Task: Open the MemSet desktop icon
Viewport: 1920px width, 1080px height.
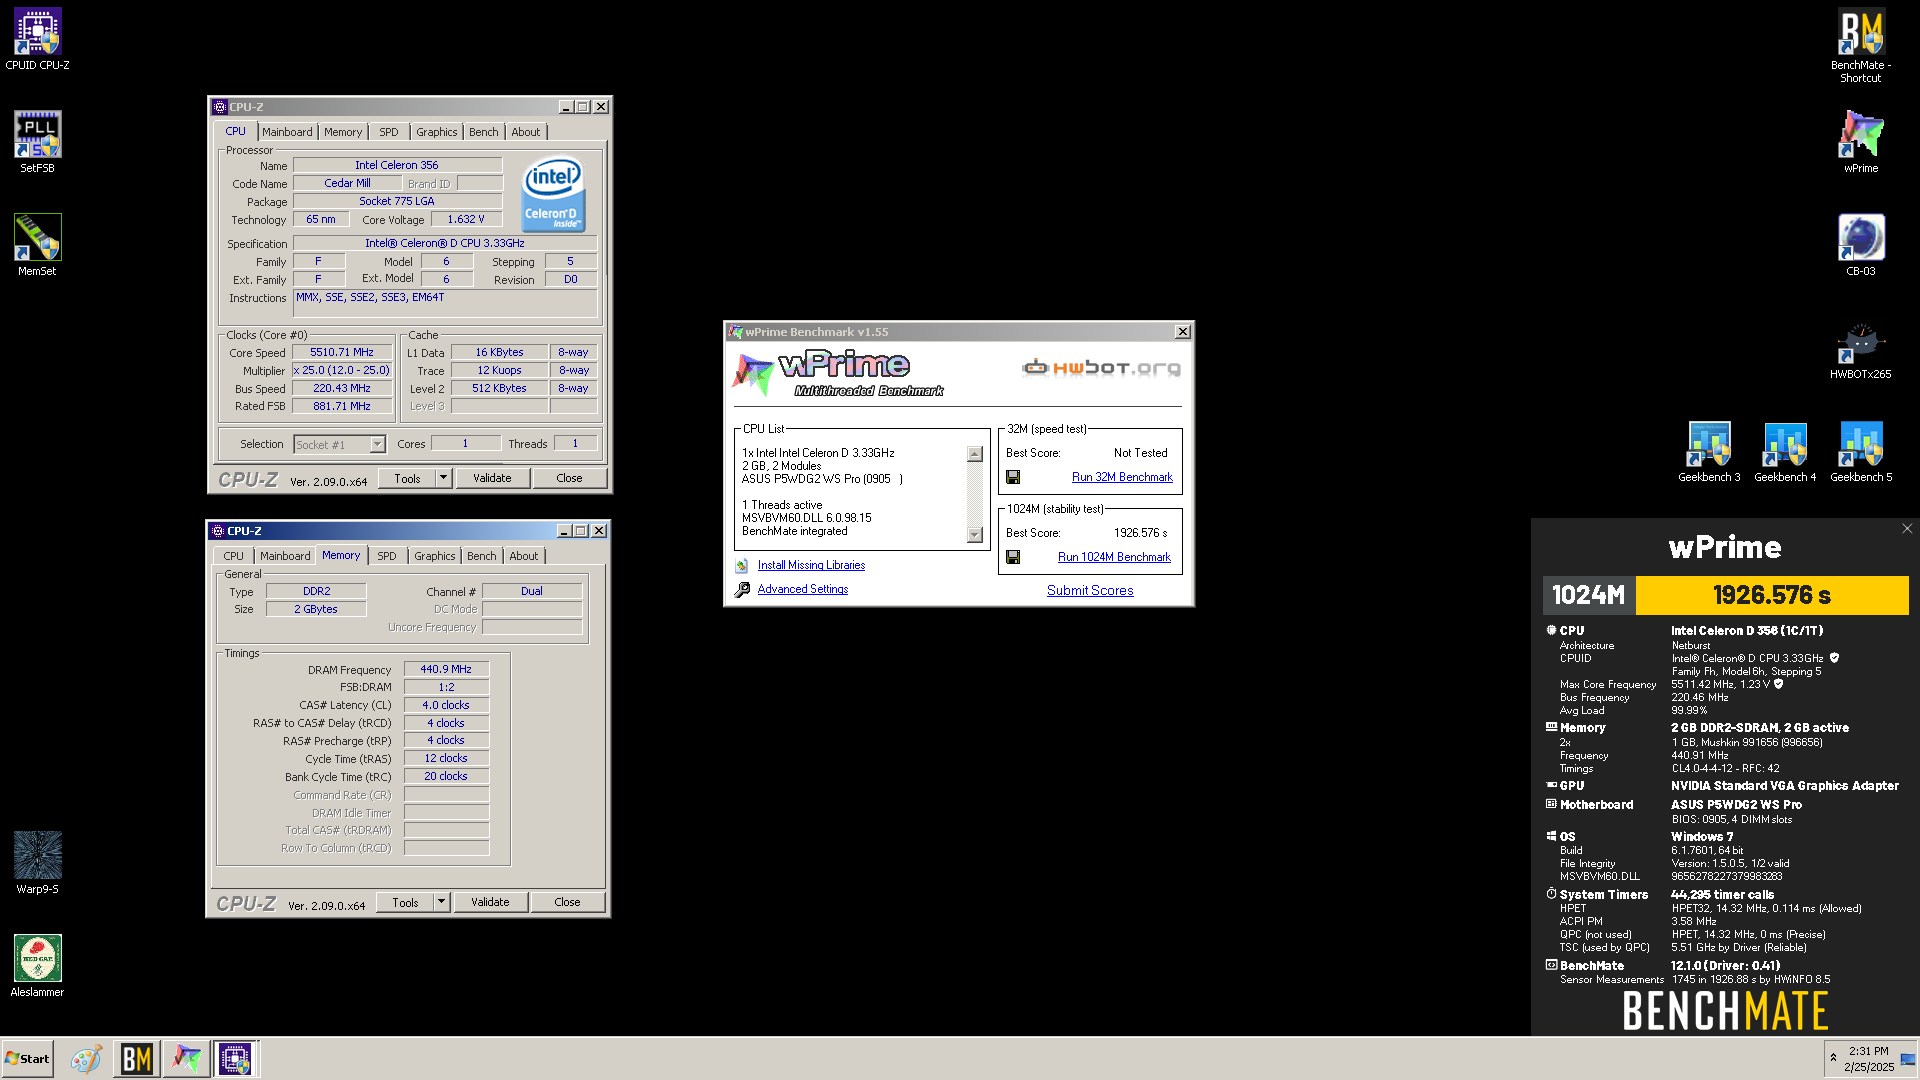Action: 37,246
